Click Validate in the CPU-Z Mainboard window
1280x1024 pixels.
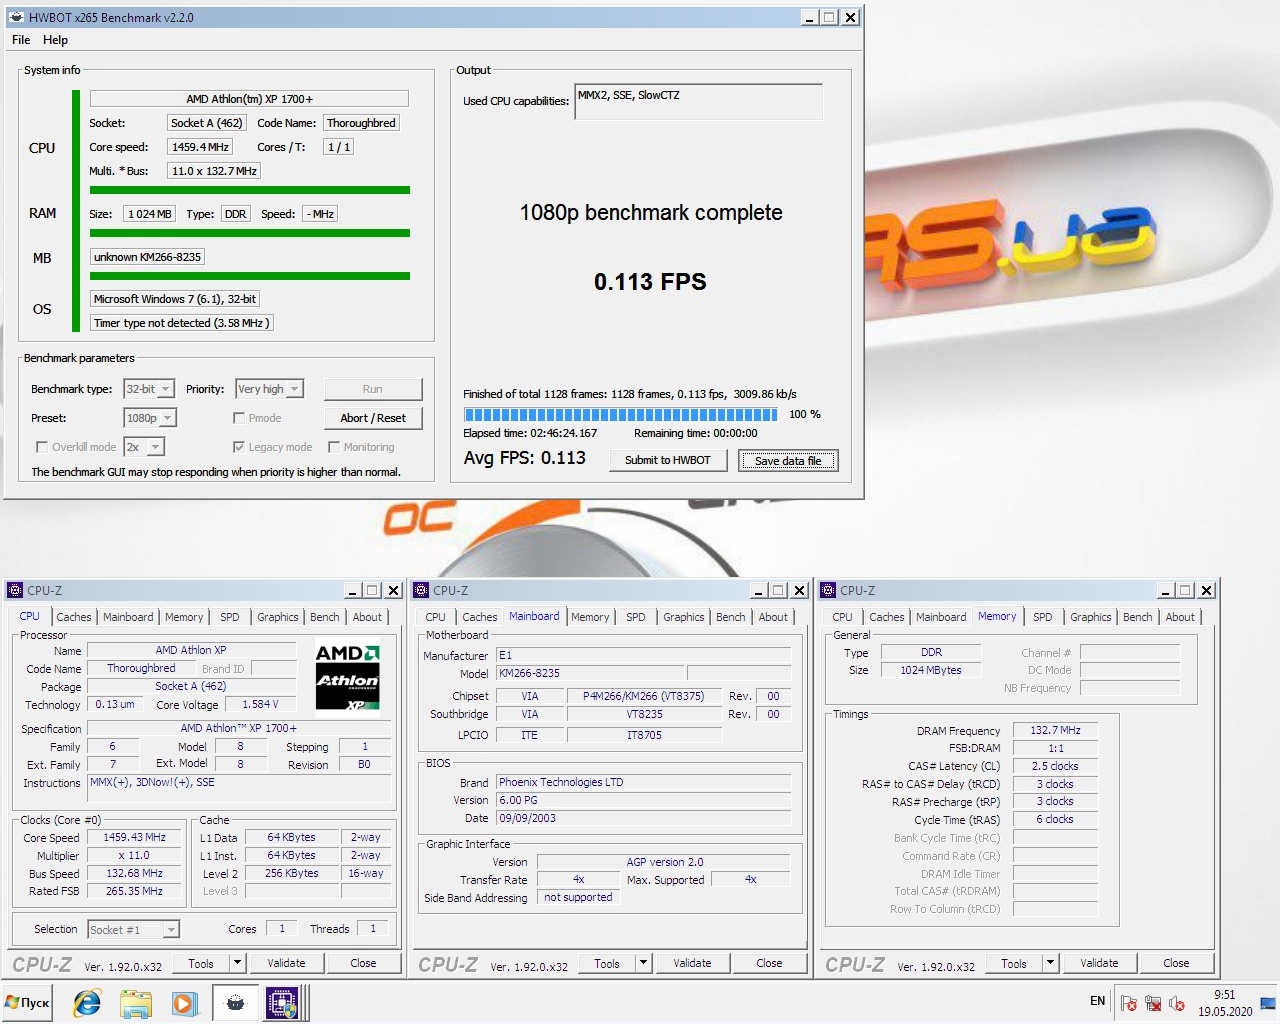click(692, 963)
